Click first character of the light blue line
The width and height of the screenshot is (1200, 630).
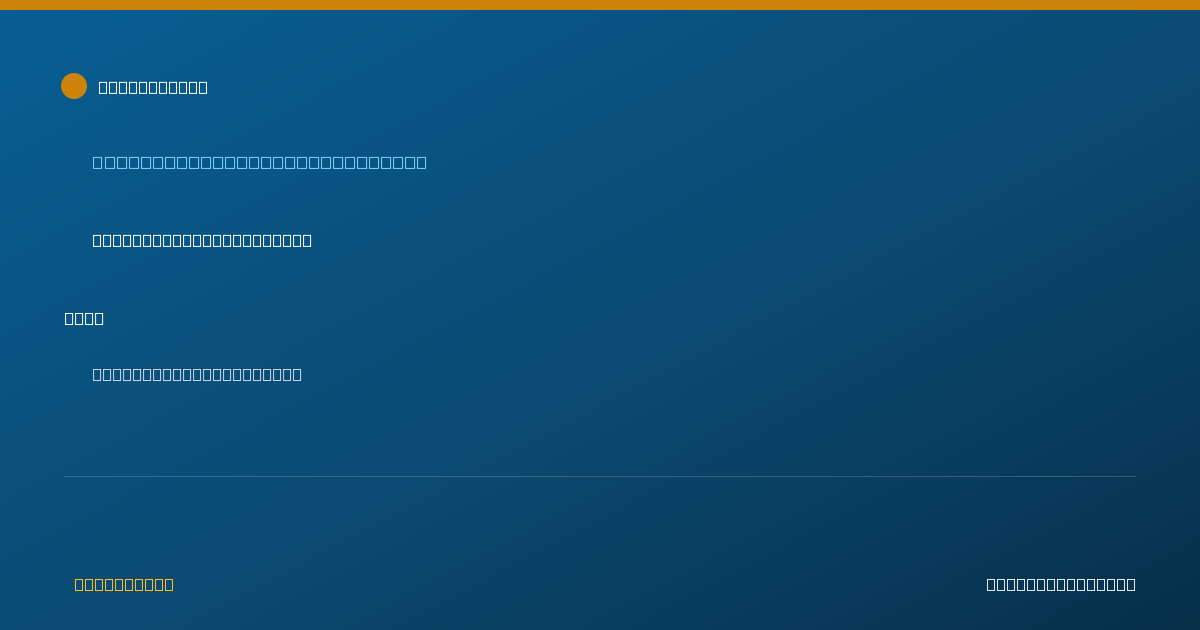tap(97, 162)
